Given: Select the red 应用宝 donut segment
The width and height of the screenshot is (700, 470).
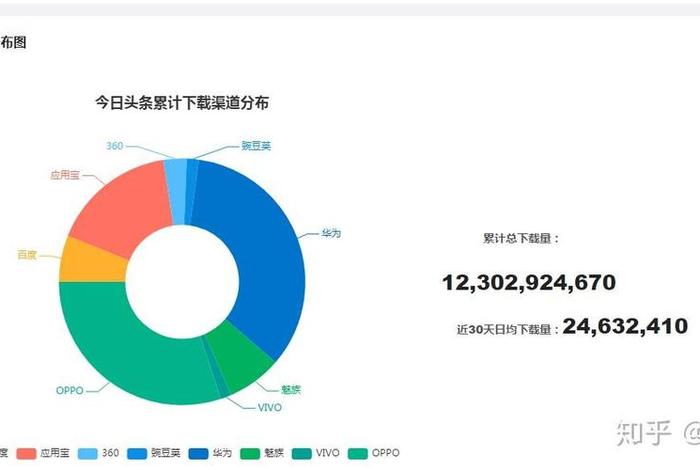Looking at the screenshot, I should (x=123, y=208).
